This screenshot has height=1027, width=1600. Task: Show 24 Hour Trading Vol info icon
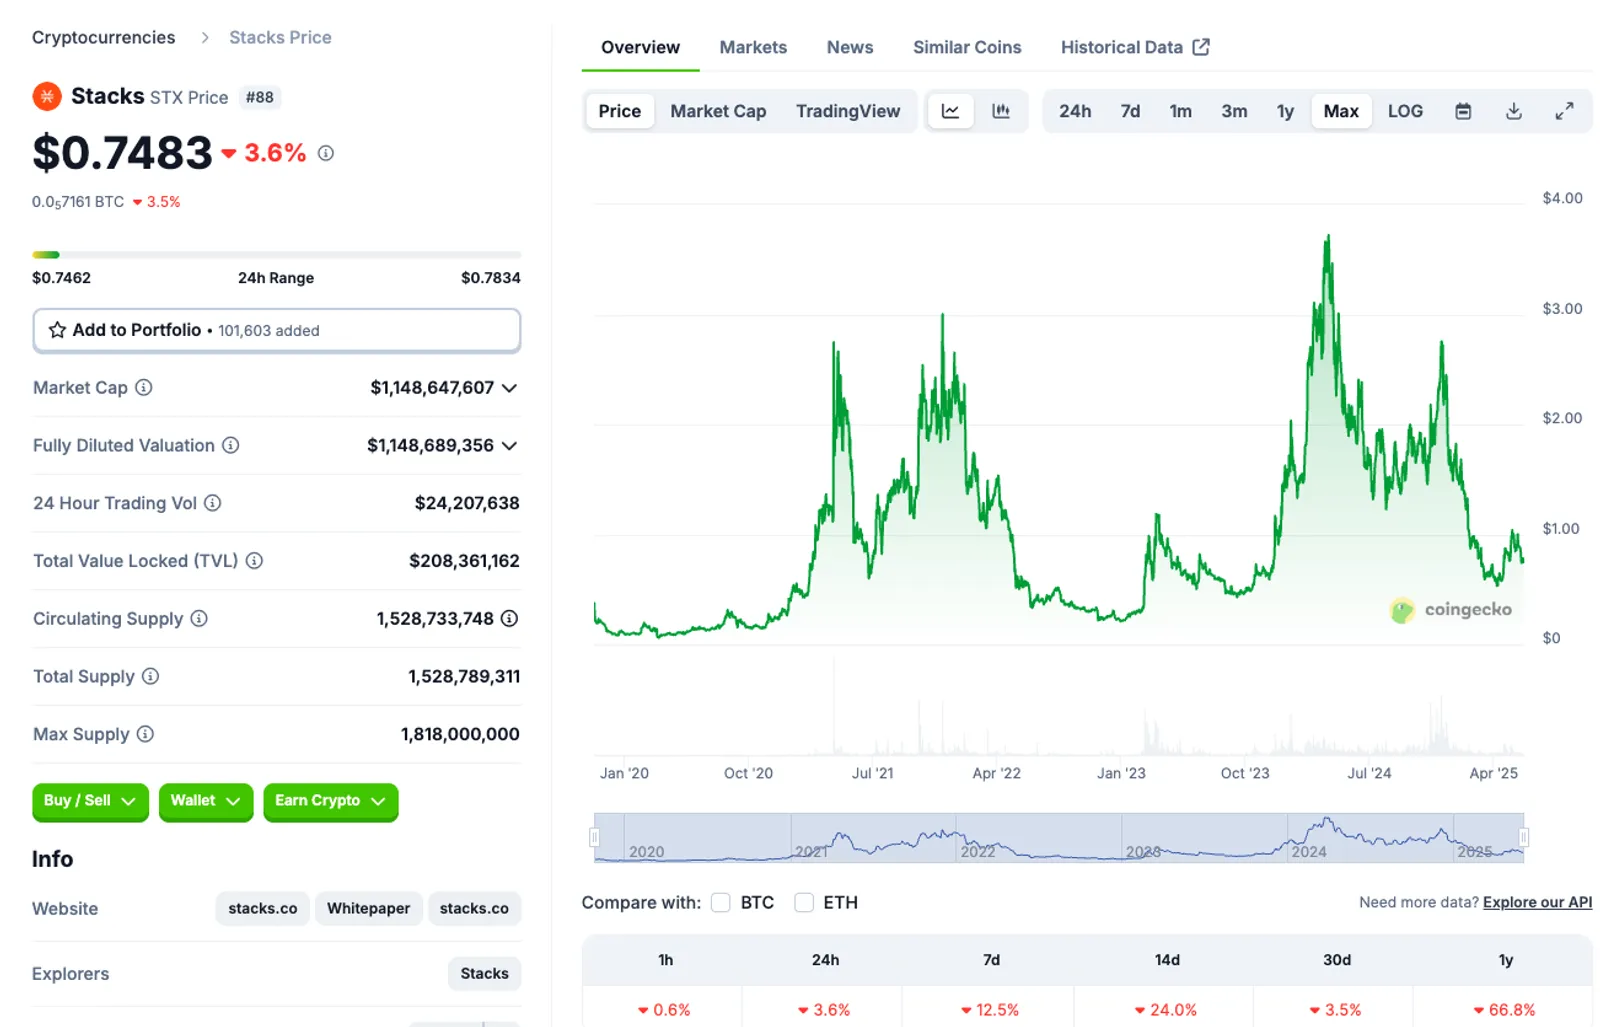click(x=213, y=503)
